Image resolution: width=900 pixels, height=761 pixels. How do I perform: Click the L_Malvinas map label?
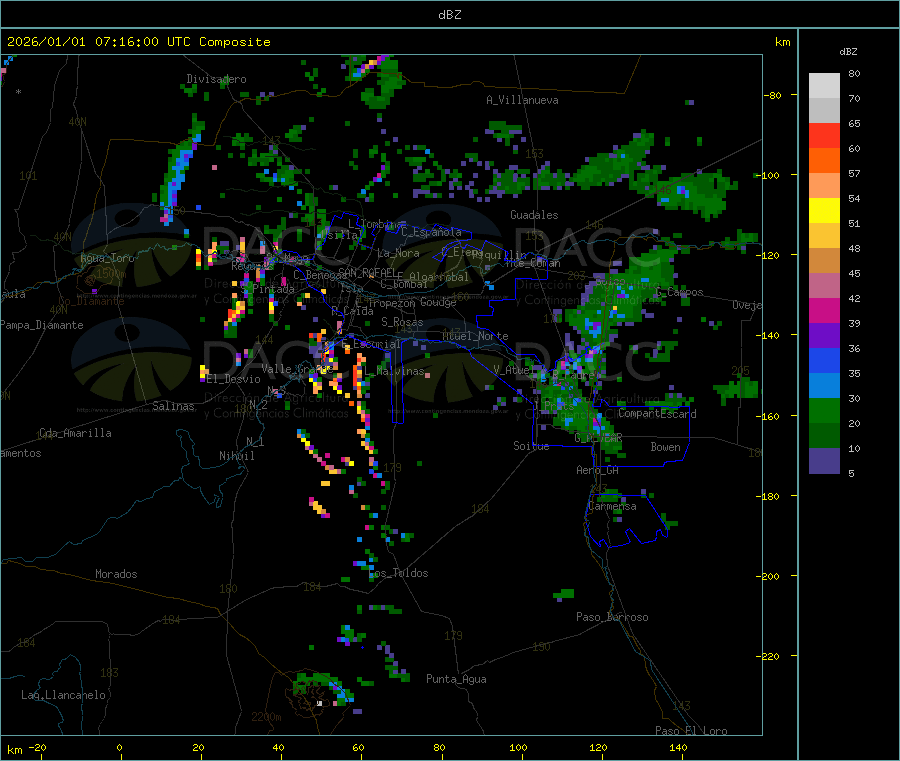(394, 371)
